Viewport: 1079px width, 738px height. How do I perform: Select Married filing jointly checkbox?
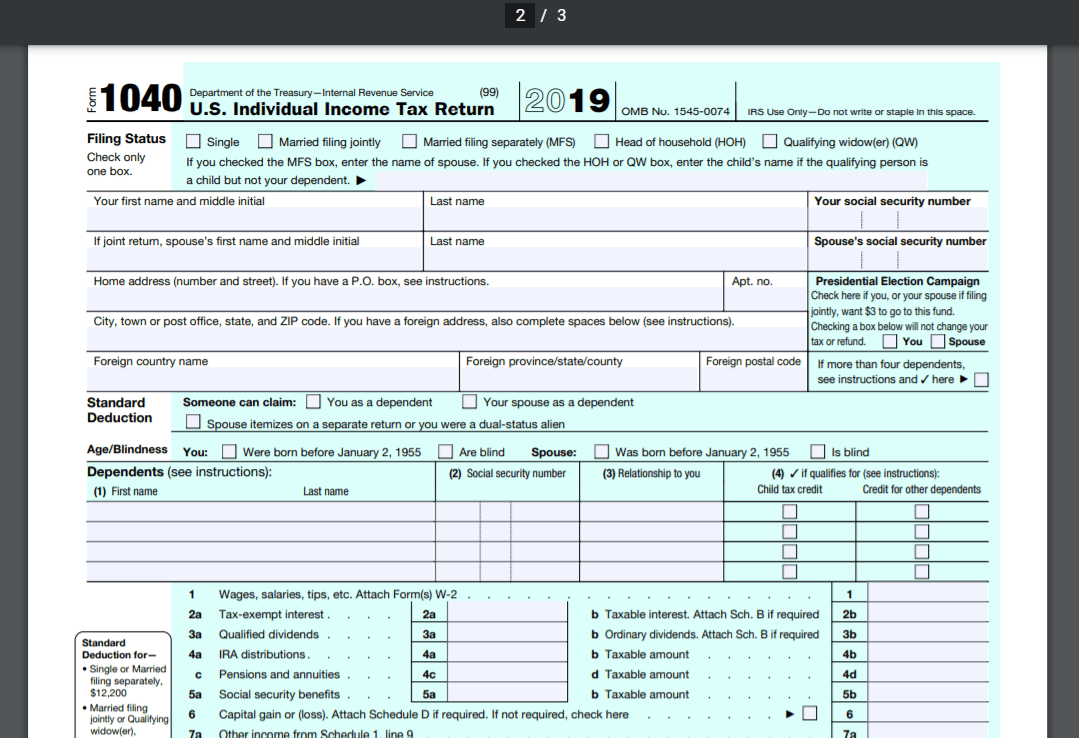click(266, 142)
